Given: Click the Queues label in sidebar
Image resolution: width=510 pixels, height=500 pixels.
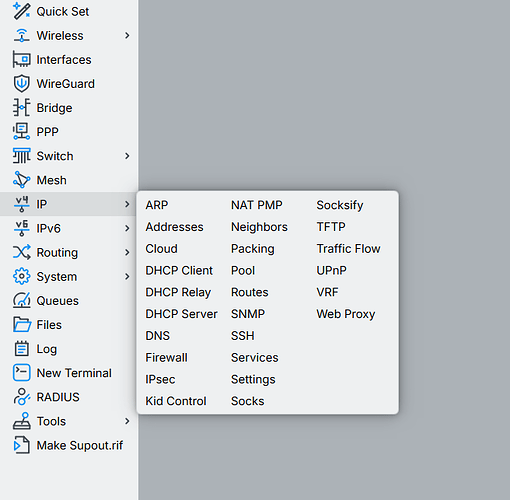Looking at the screenshot, I should (58, 301).
